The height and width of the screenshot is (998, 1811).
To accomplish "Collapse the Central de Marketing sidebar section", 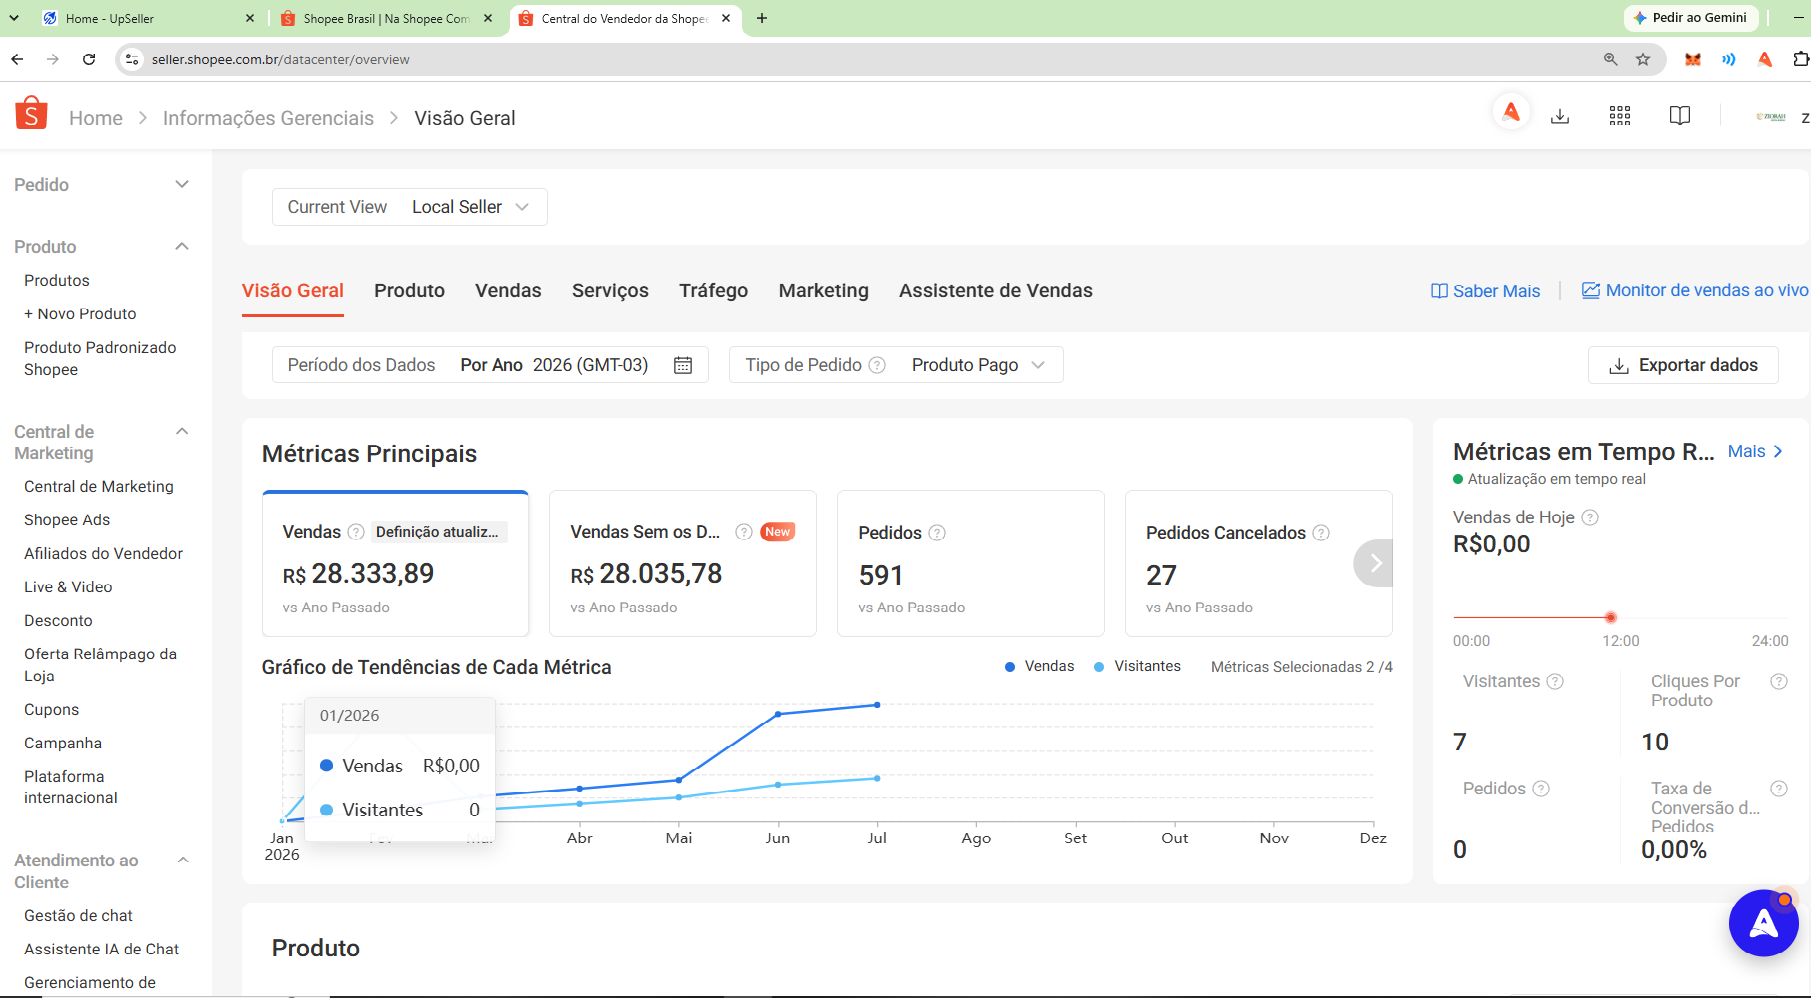I will click(x=182, y=432).
